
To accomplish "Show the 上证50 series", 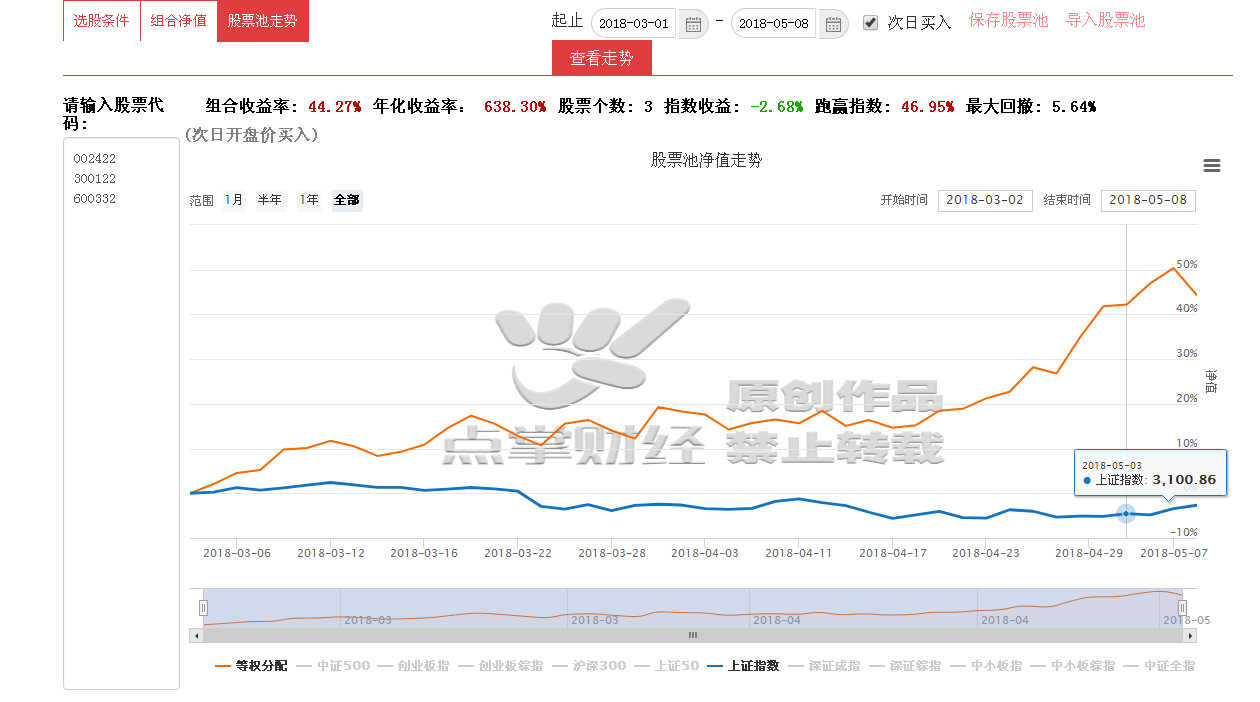I will pyautogui.click(x=668, y=665).
